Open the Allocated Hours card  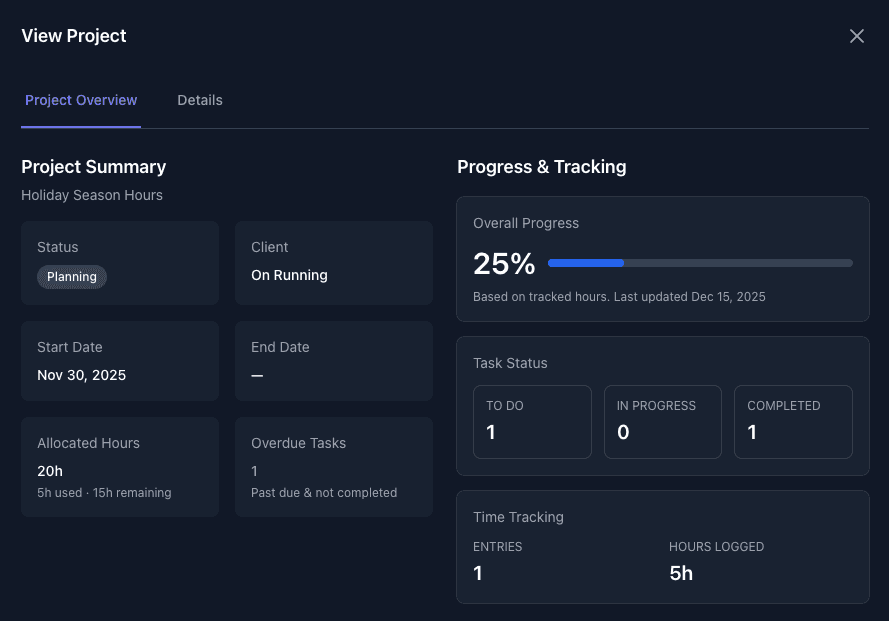pos(119,466)
